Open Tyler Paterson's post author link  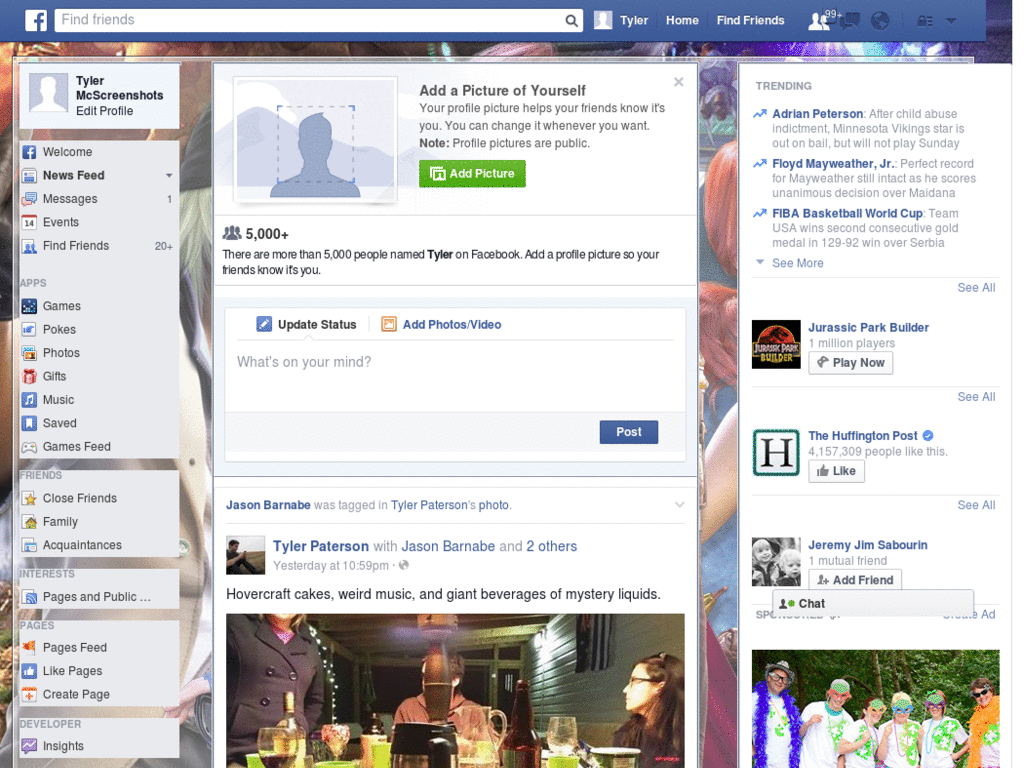coord(321,547)
